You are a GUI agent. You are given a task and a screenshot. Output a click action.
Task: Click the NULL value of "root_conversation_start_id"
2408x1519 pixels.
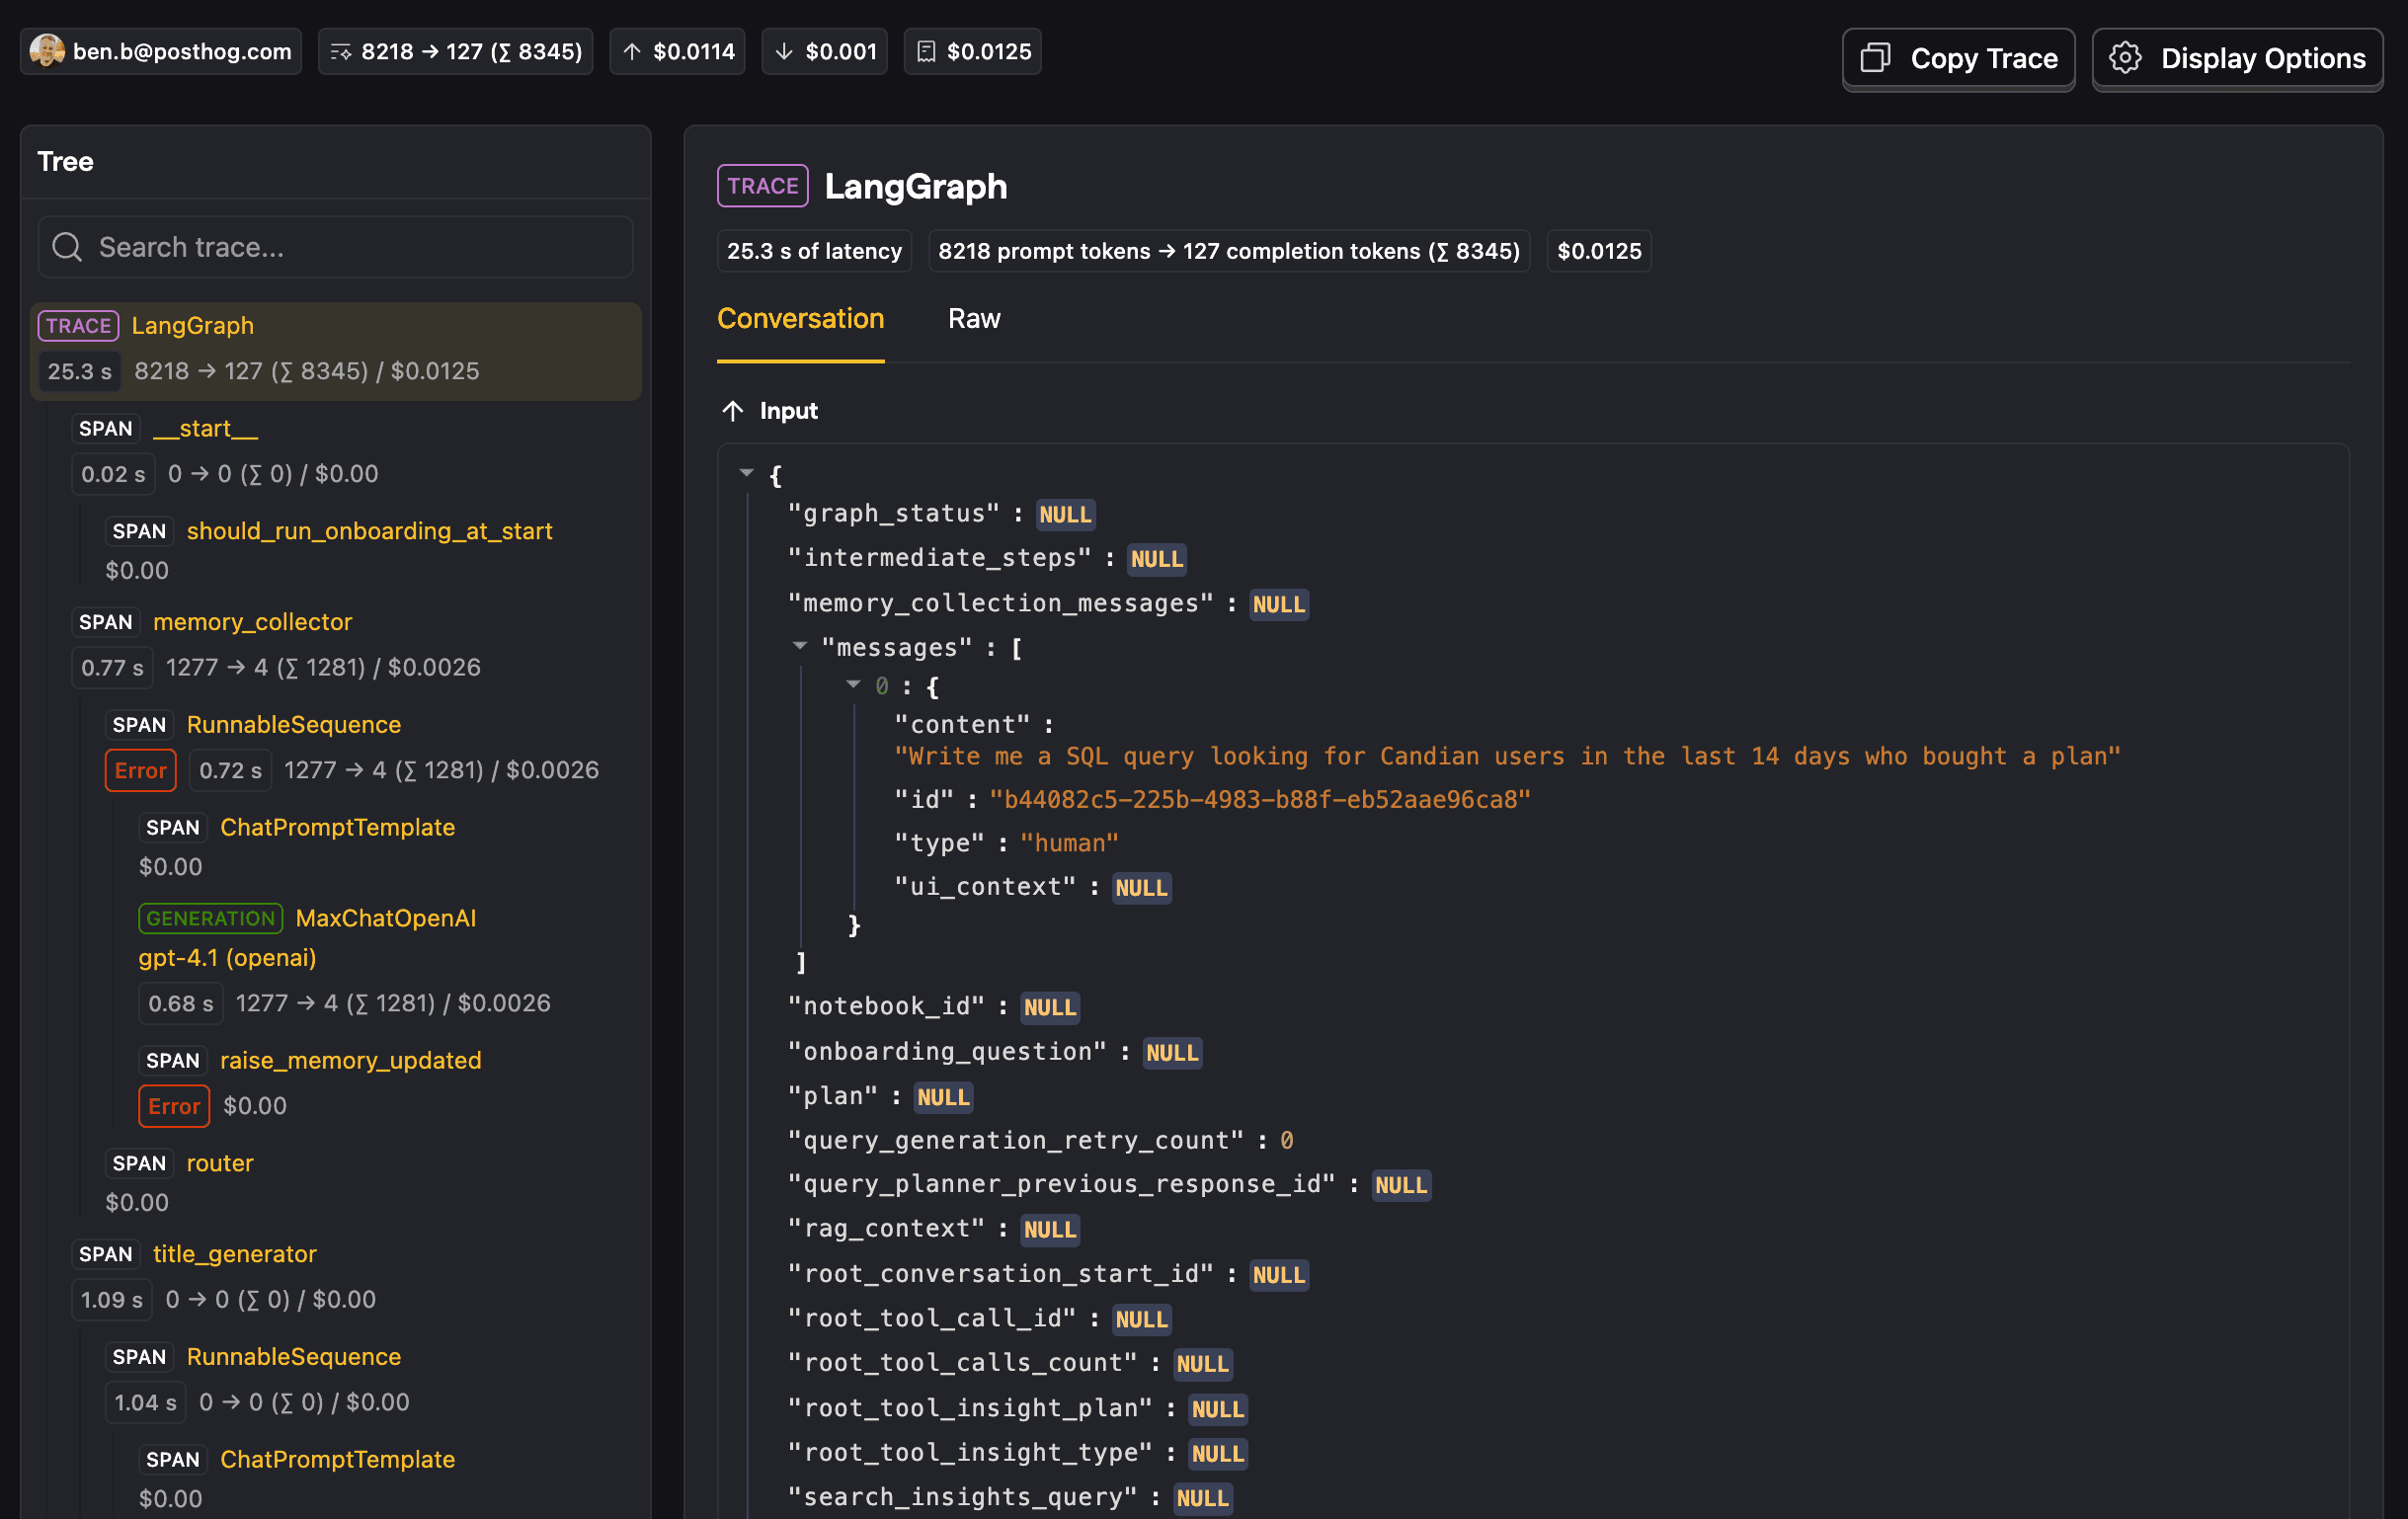point(1279,1275)
